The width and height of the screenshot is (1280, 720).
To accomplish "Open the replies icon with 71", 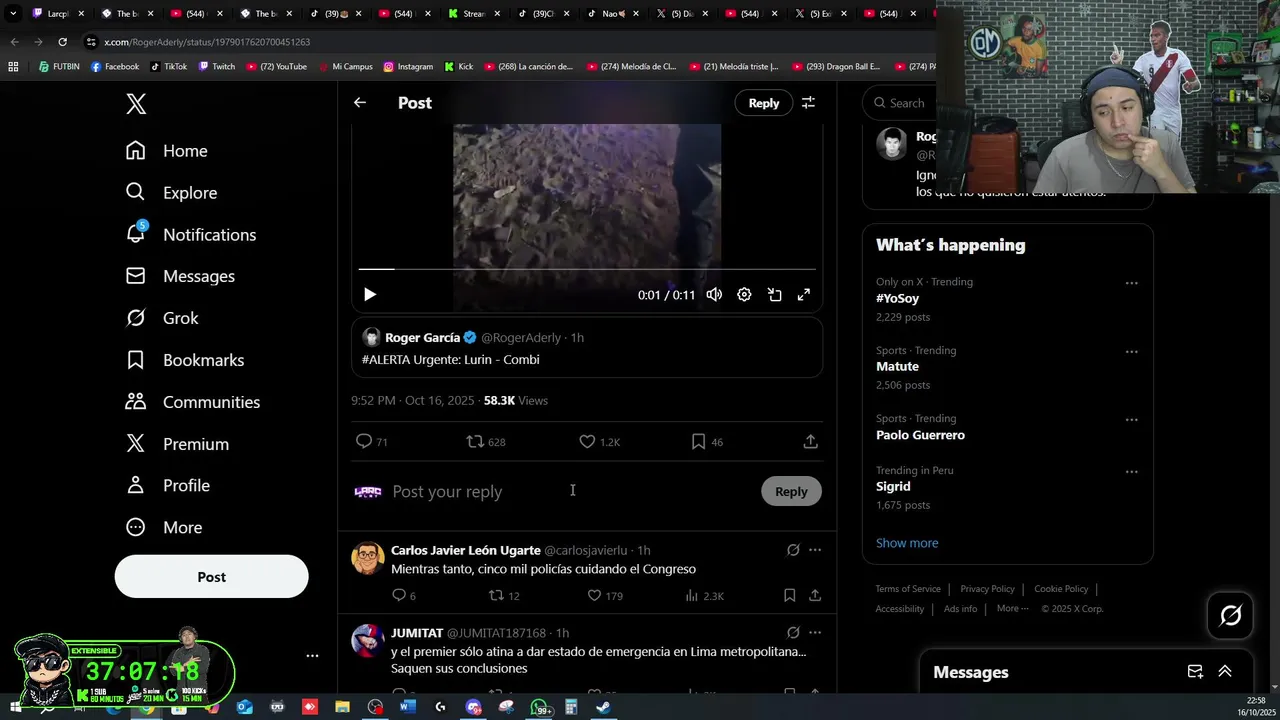I will 371,441.
